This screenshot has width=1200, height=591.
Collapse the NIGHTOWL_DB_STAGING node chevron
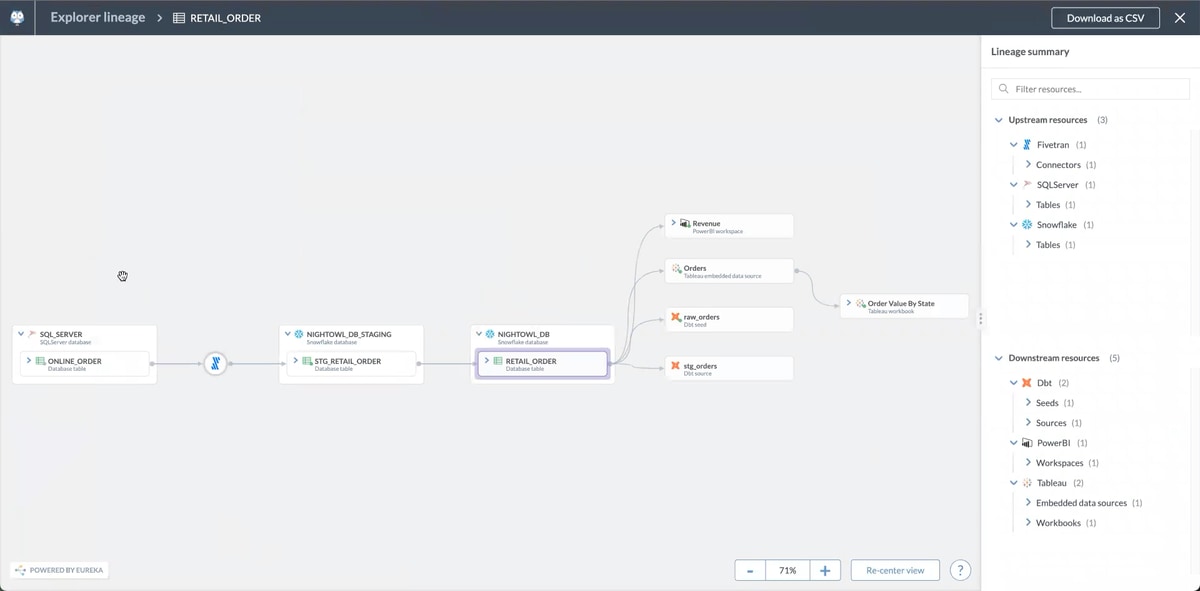tap(288, 334)
